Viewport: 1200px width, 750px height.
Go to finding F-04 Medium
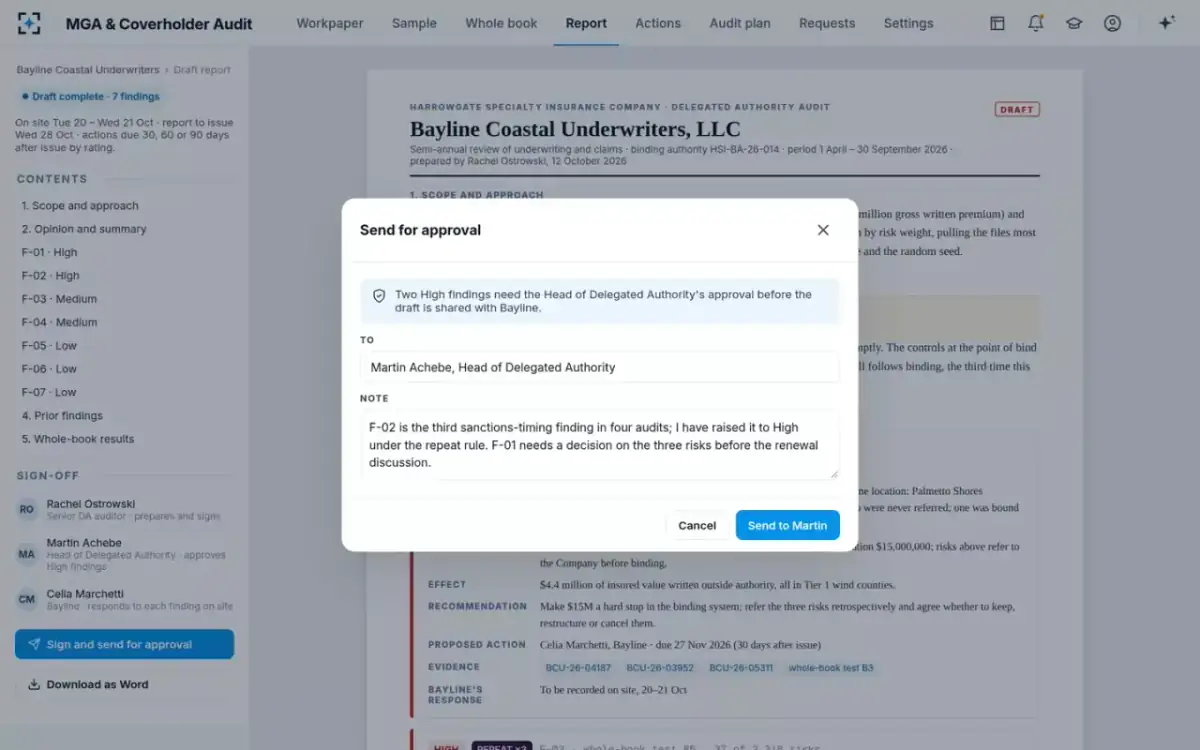click(x=59, y=322)
